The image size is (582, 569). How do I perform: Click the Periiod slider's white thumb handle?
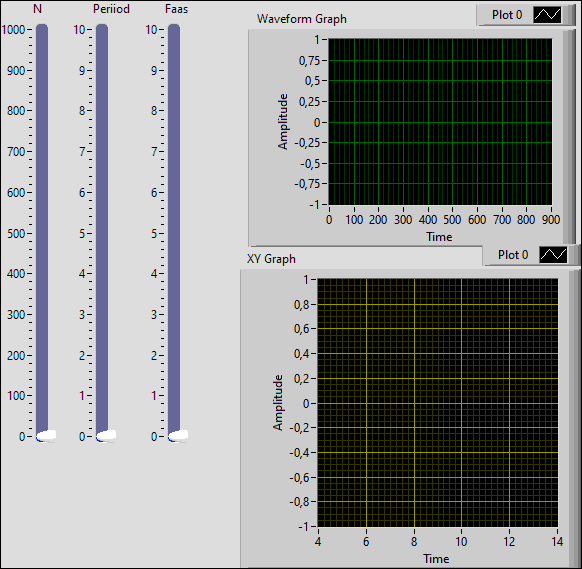click(106, 436)
